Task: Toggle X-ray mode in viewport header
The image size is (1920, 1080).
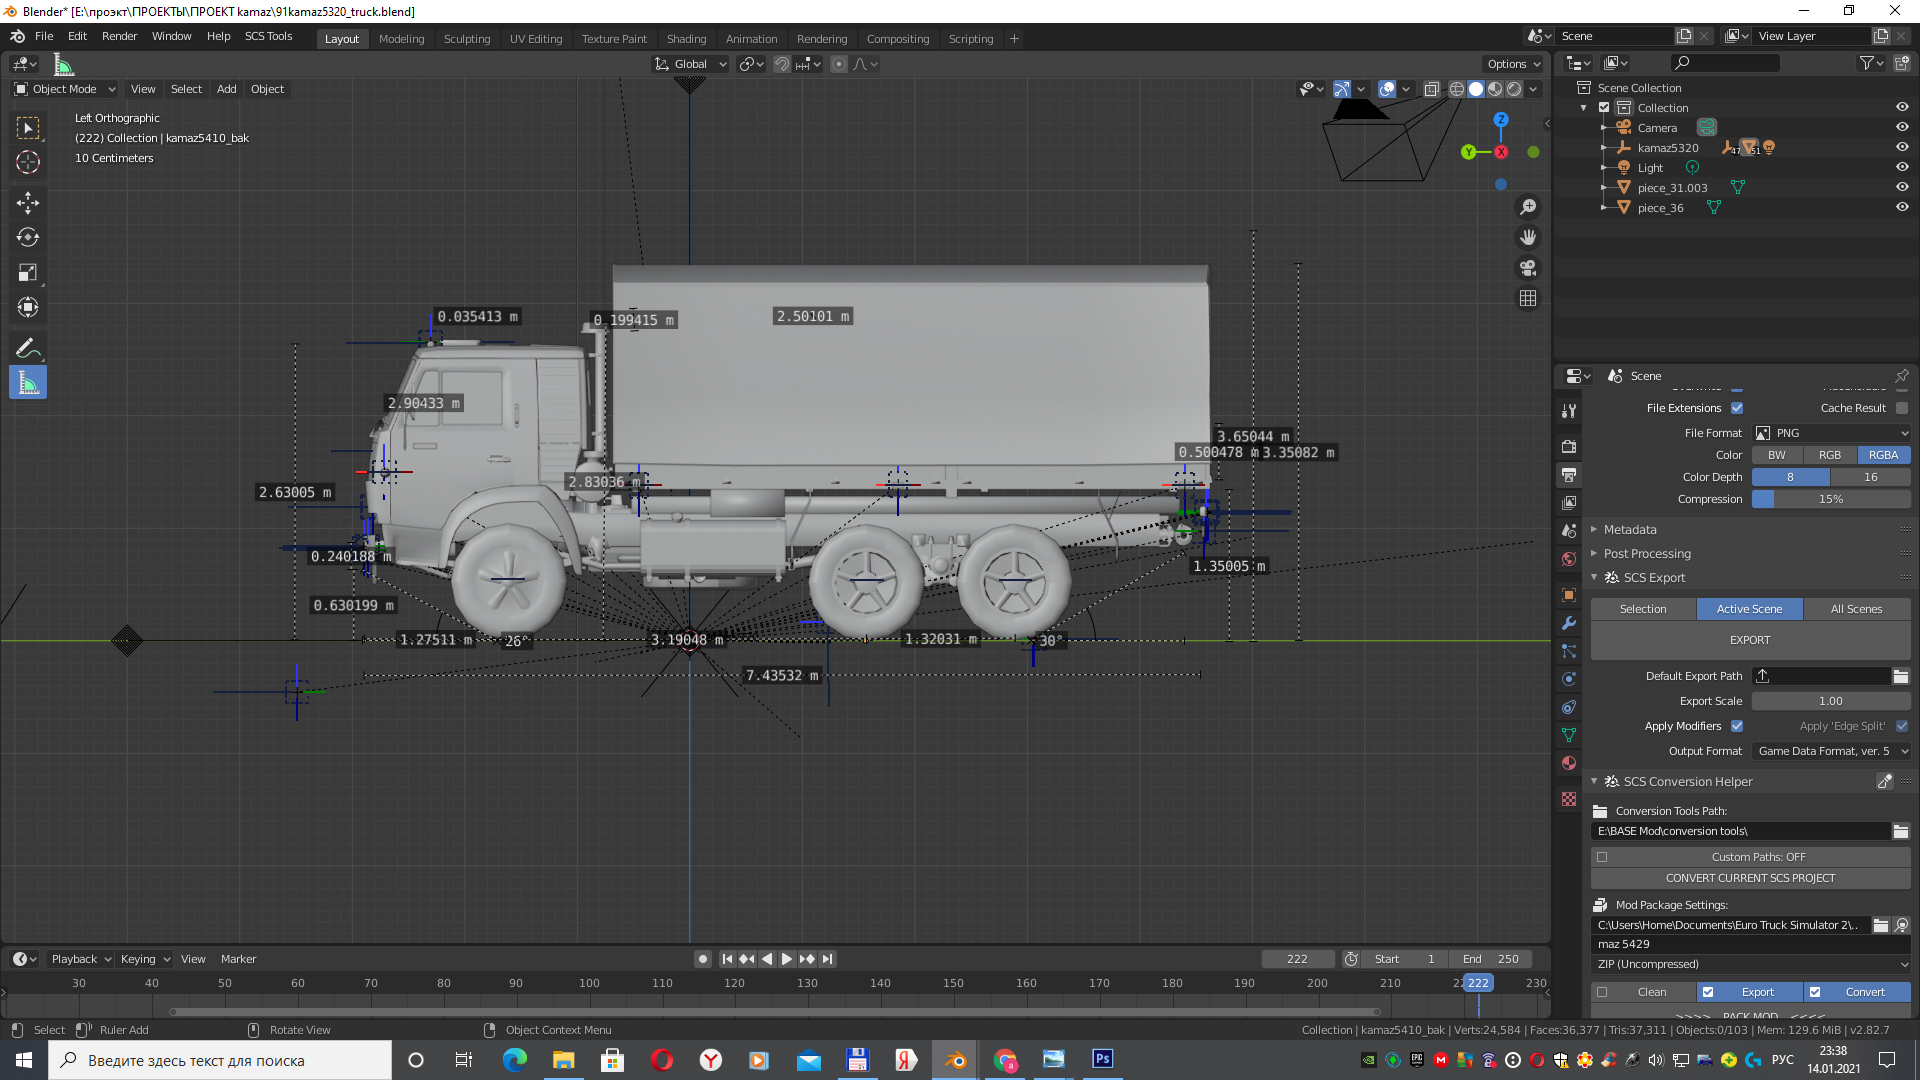Action: 1431,89
